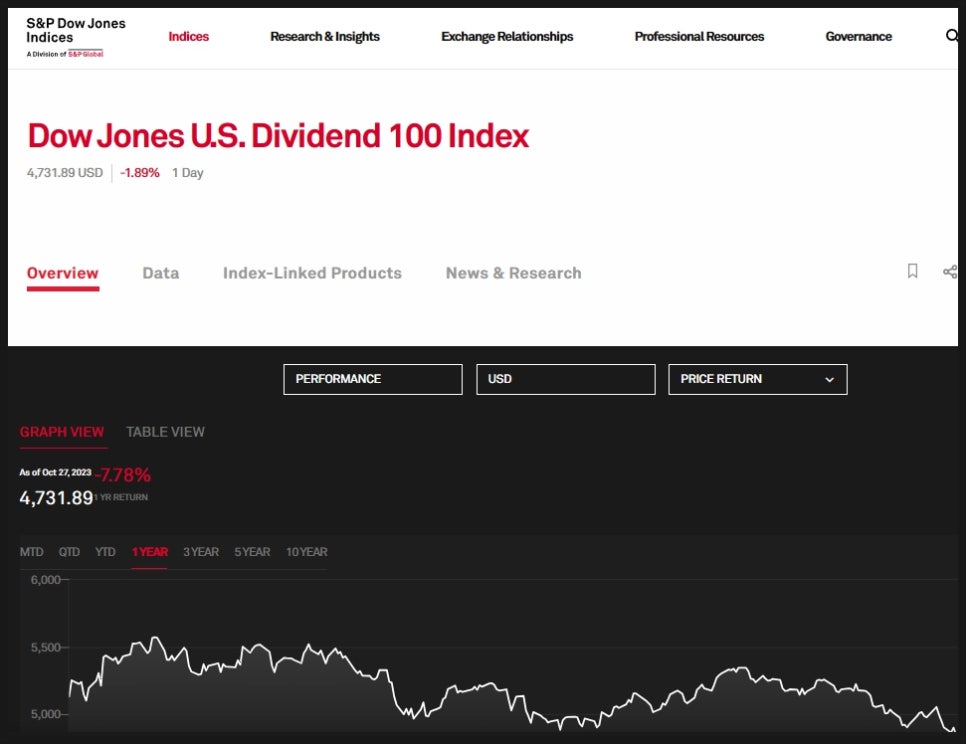Open Exchange Relationships menu
The image size is (966, 744).
click(x=507, y=36)
